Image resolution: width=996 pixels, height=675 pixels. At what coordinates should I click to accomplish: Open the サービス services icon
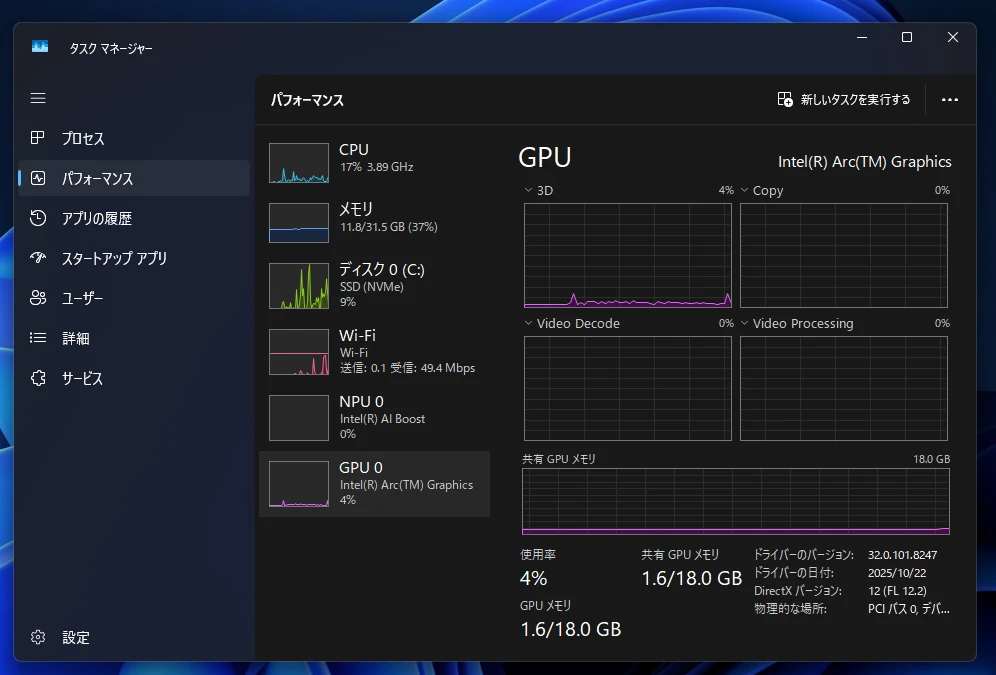[38, 378]
